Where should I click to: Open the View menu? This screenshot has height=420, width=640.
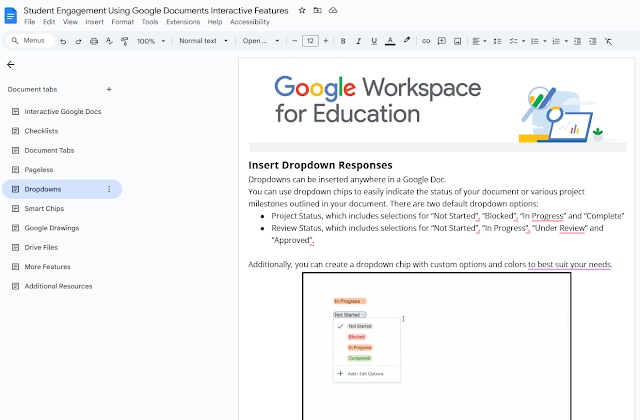pyautogui.click(x=70, y=22)
